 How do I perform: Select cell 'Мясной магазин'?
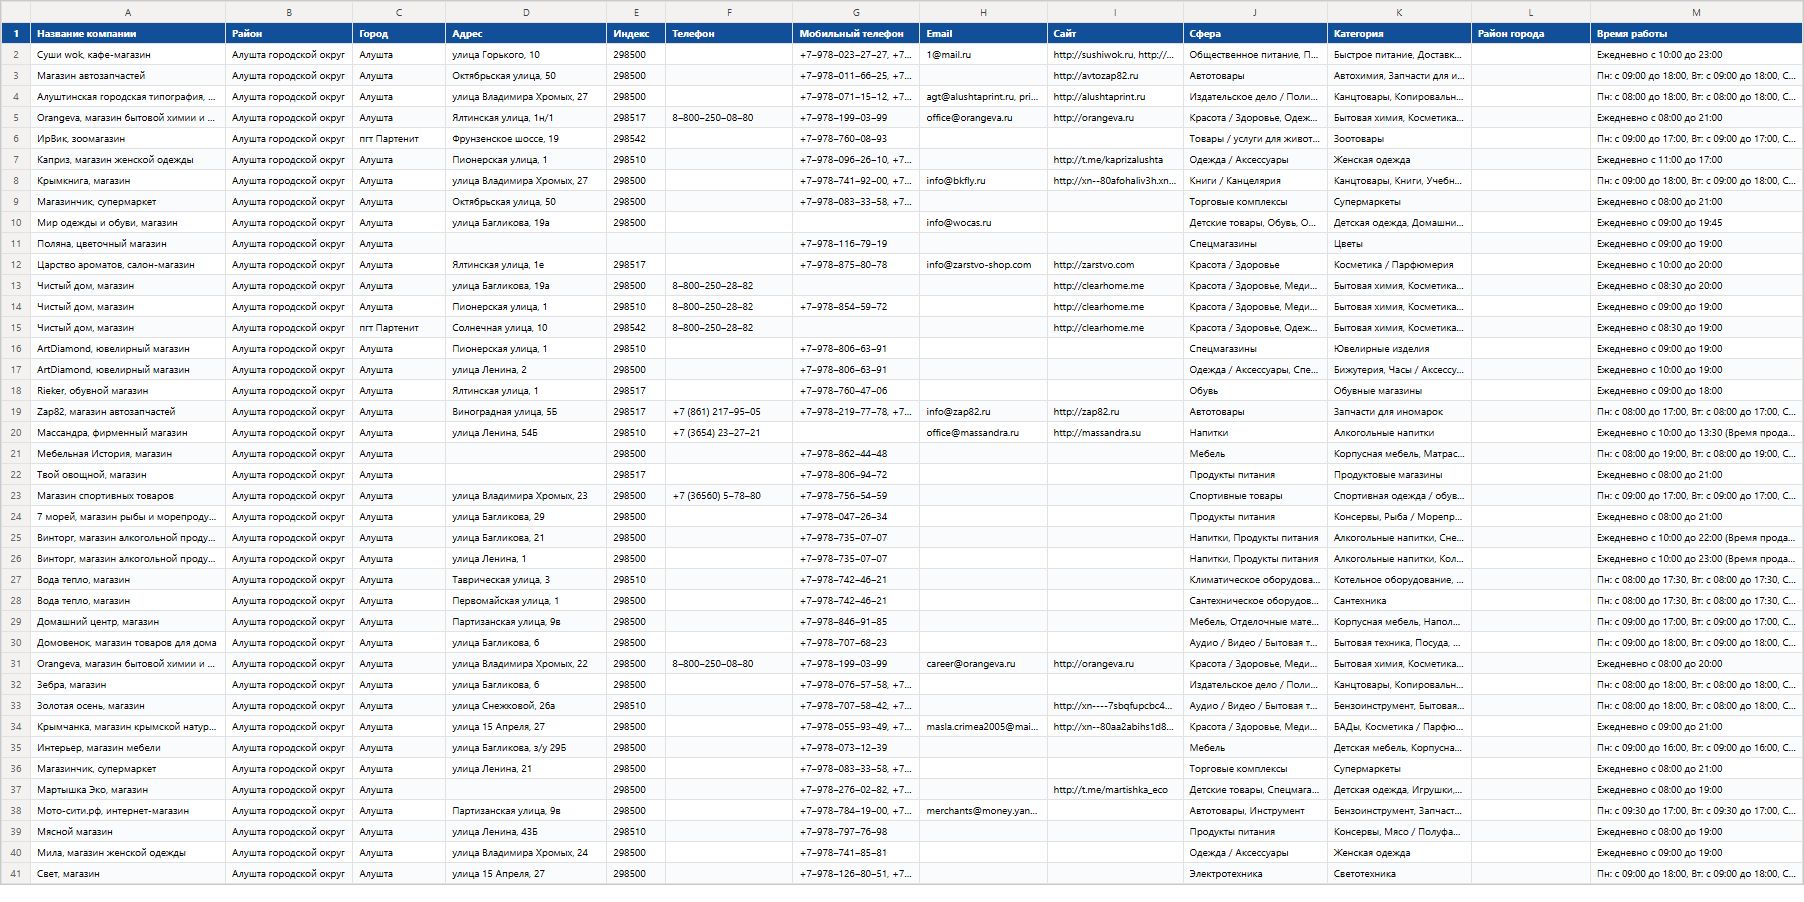(x=128, y=832)
